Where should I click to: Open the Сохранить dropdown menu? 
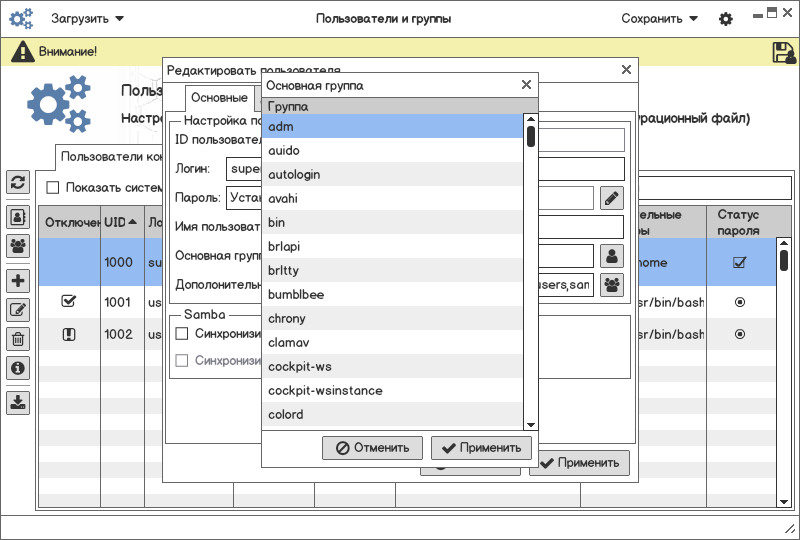[x=659, y=19]
